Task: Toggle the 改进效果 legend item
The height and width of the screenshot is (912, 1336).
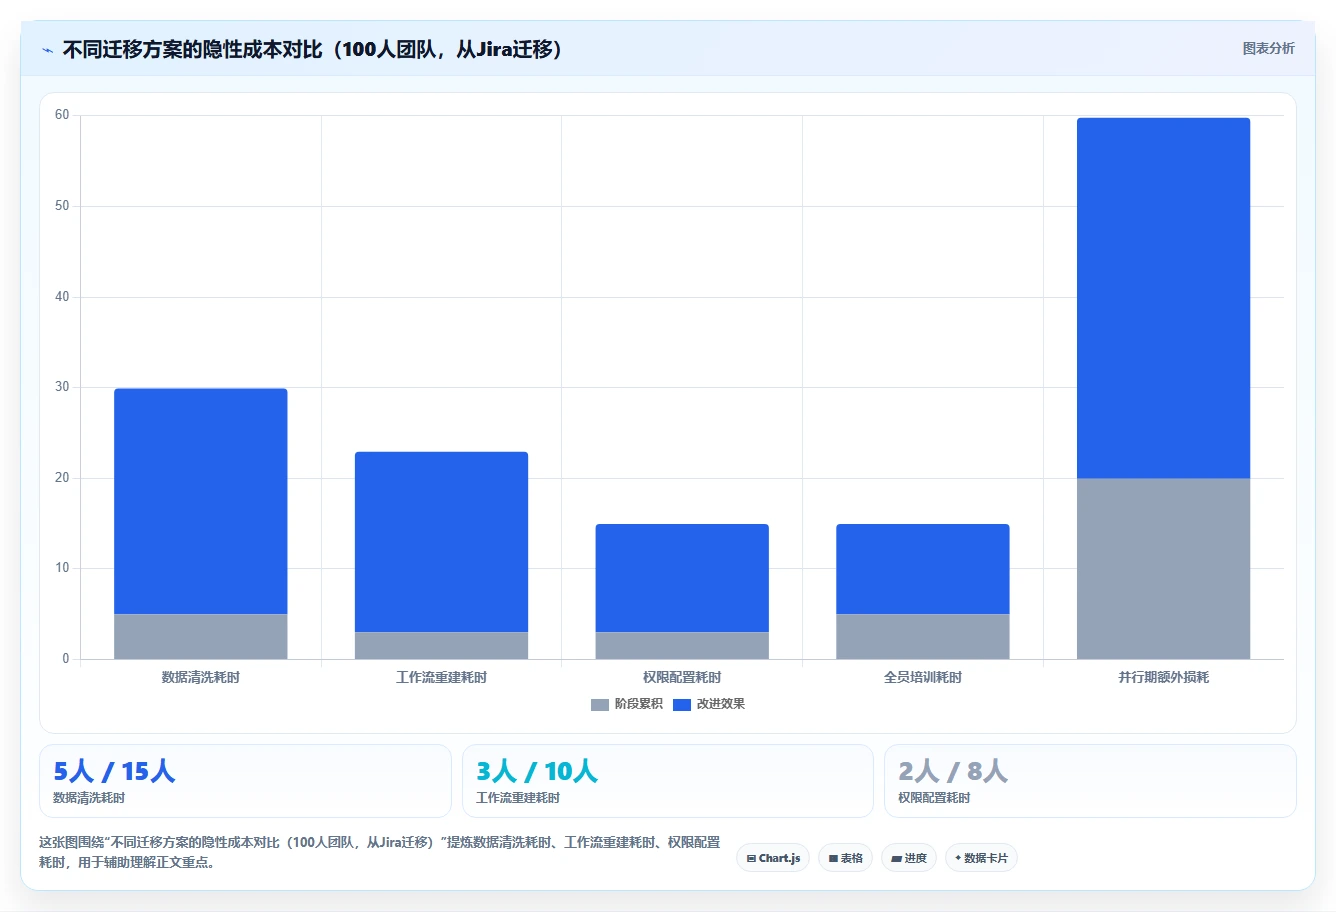Action: [x=709, y=704]
